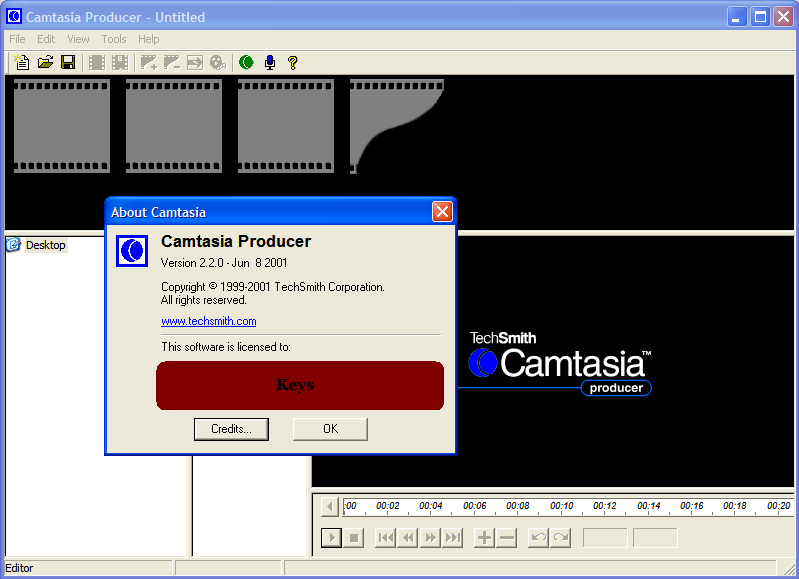
Task: Click the Camtasia logo icon in About dialog
Action: tap(132, 251)
